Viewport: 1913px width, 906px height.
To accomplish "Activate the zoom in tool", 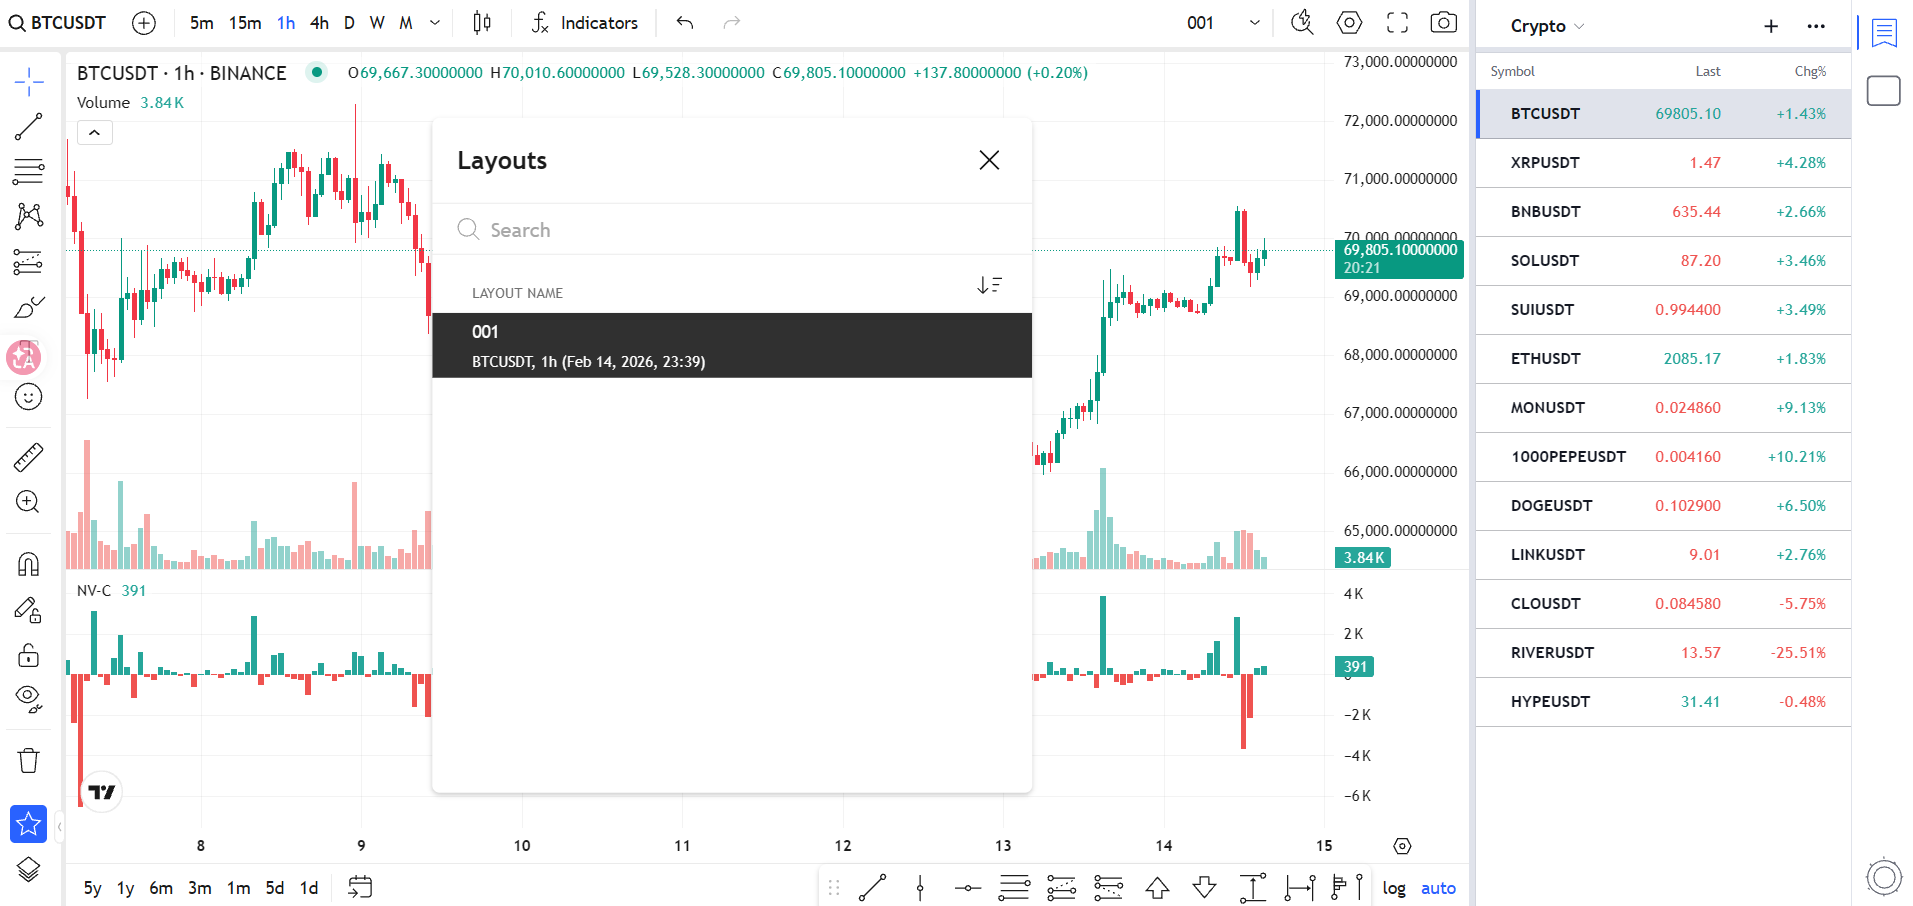I will [29, 502].
